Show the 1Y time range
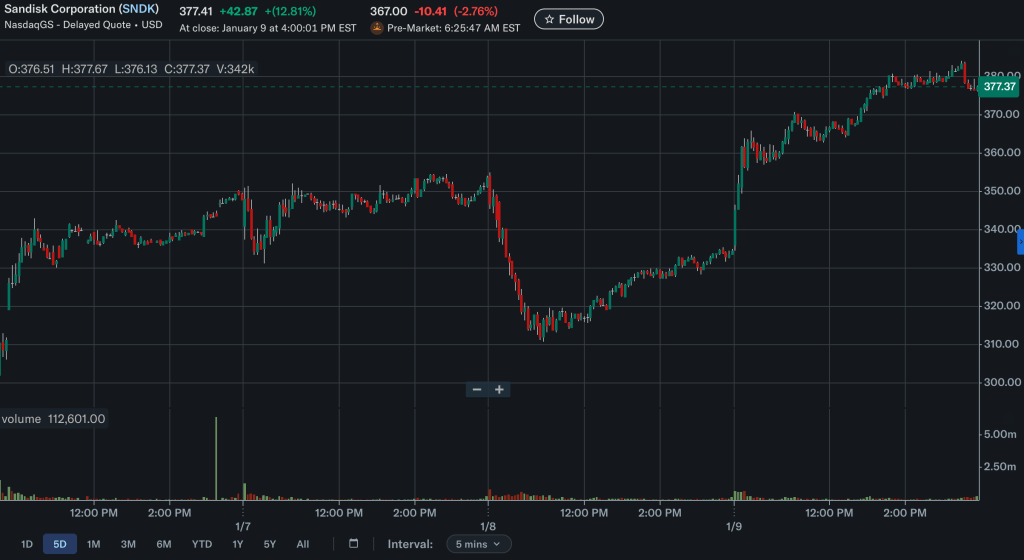This screenshot has width=1024, height=560. tap(238, 544)
